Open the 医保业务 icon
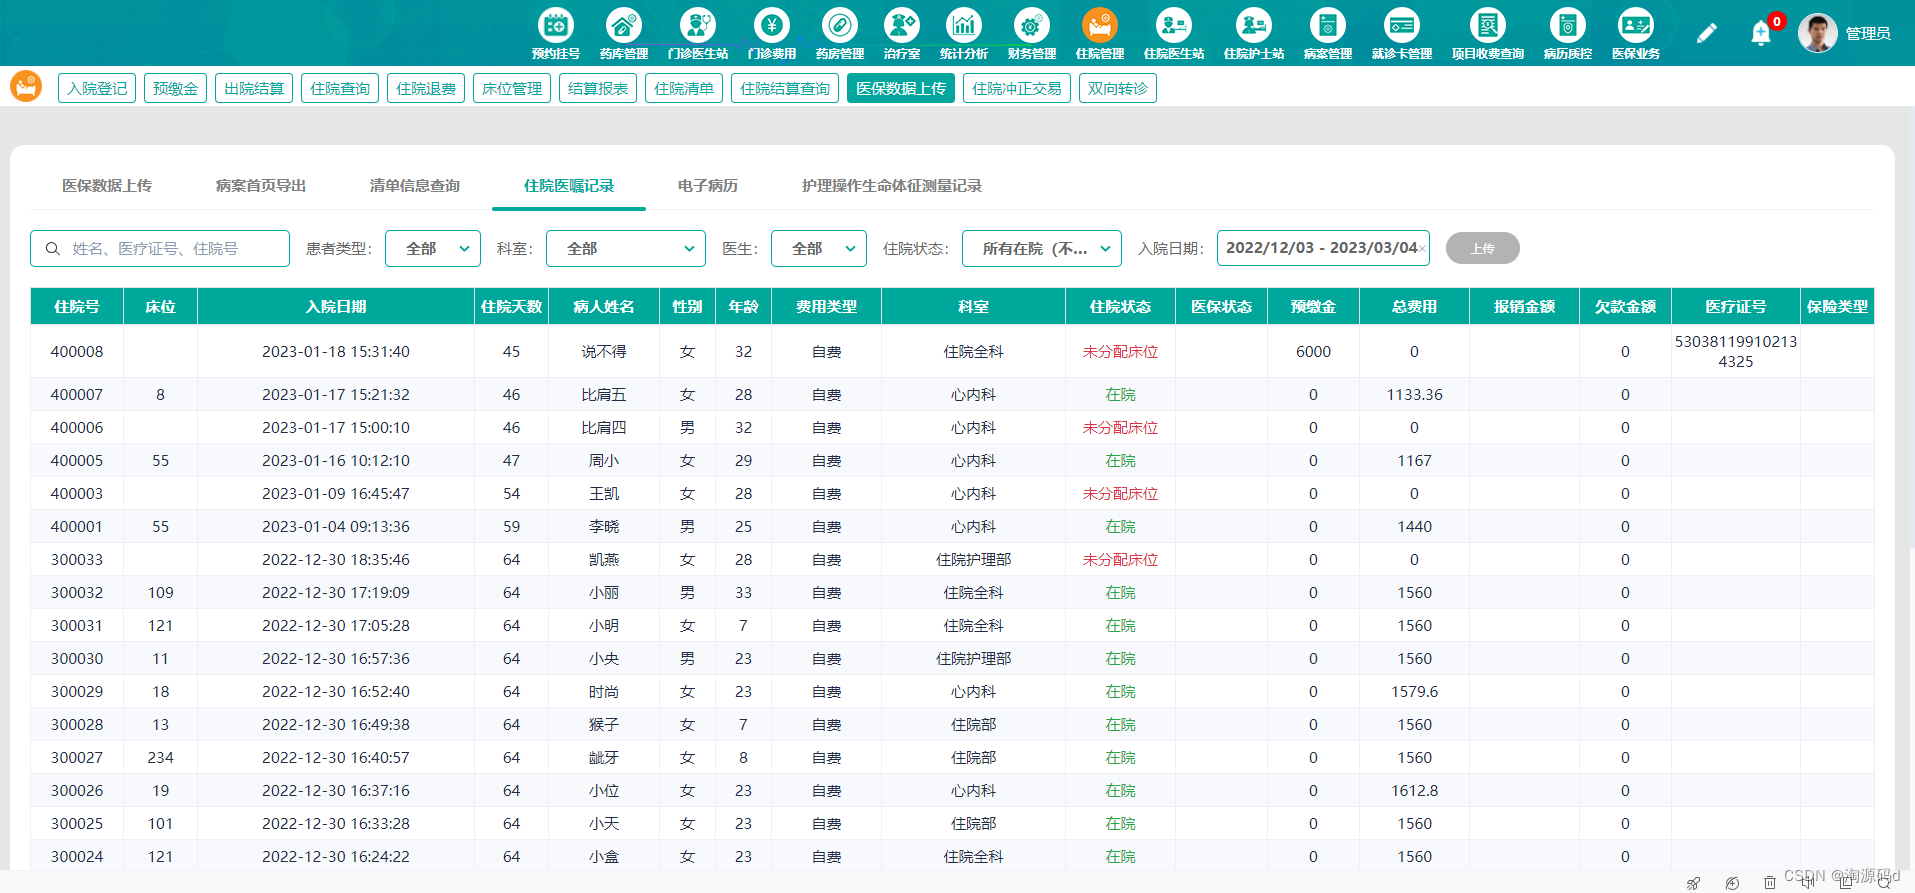 tap(1636, 25)
